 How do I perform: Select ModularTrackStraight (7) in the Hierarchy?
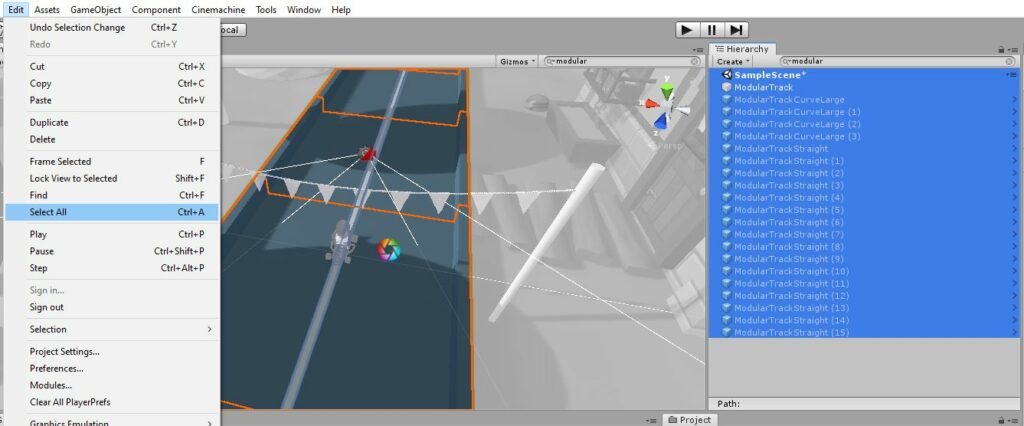(x=789, y=234)
